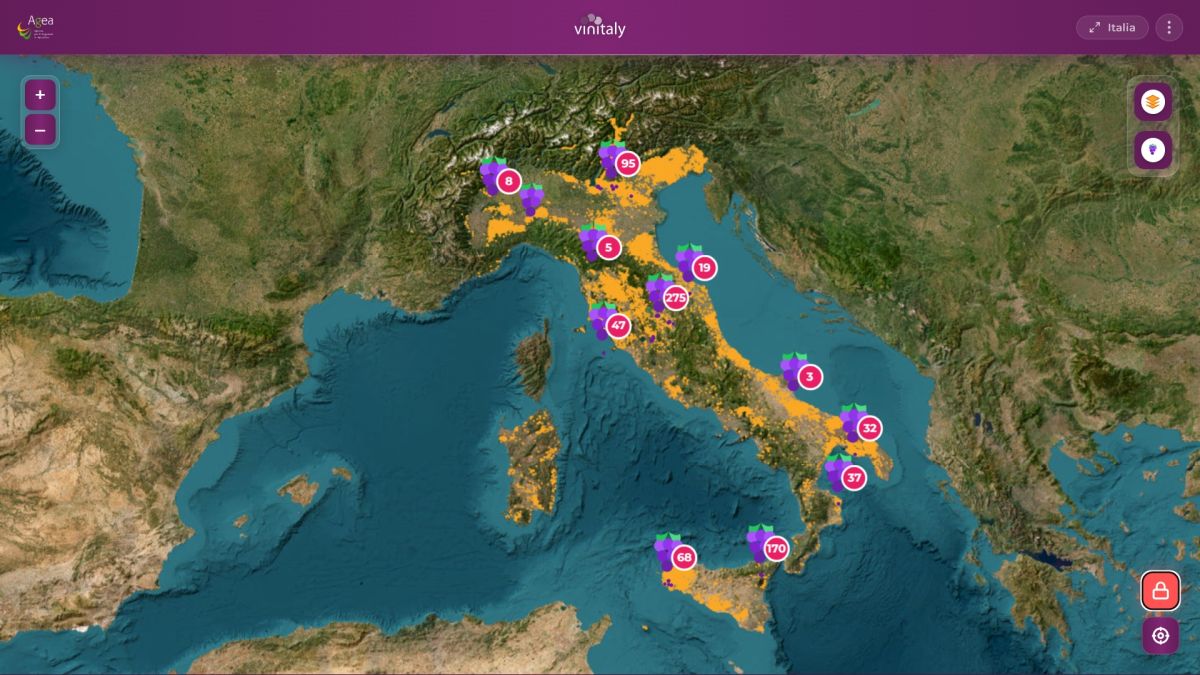Click the grape cluster marked 32
The image size is (1200, 675).
tap(861, 427)
